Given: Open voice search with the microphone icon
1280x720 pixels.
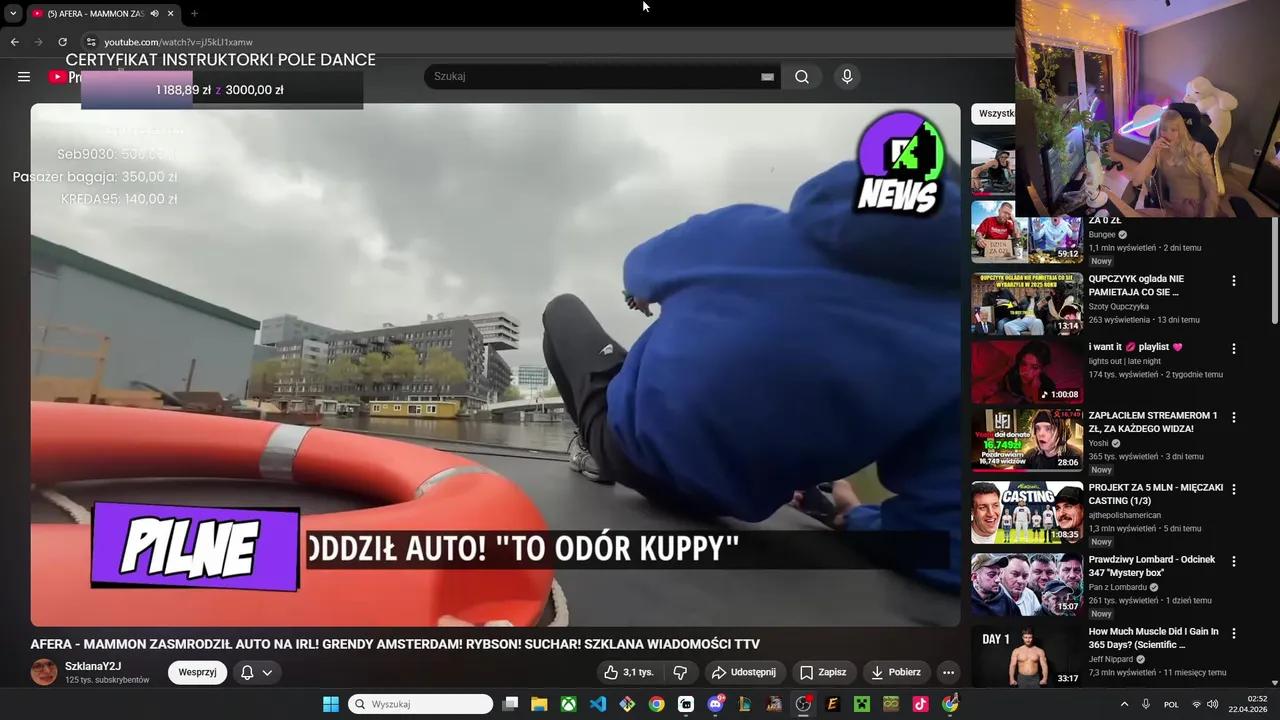Looking at the screenshot, I should (x=846, y=76).
